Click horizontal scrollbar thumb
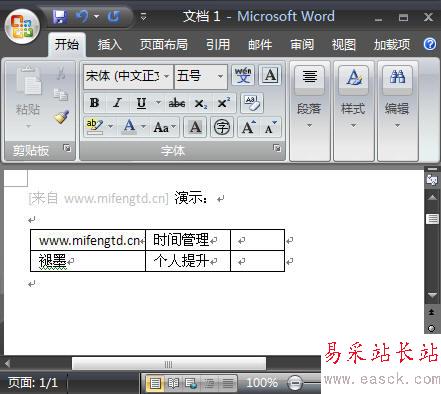The image size is (441, 394). (169, 364)
